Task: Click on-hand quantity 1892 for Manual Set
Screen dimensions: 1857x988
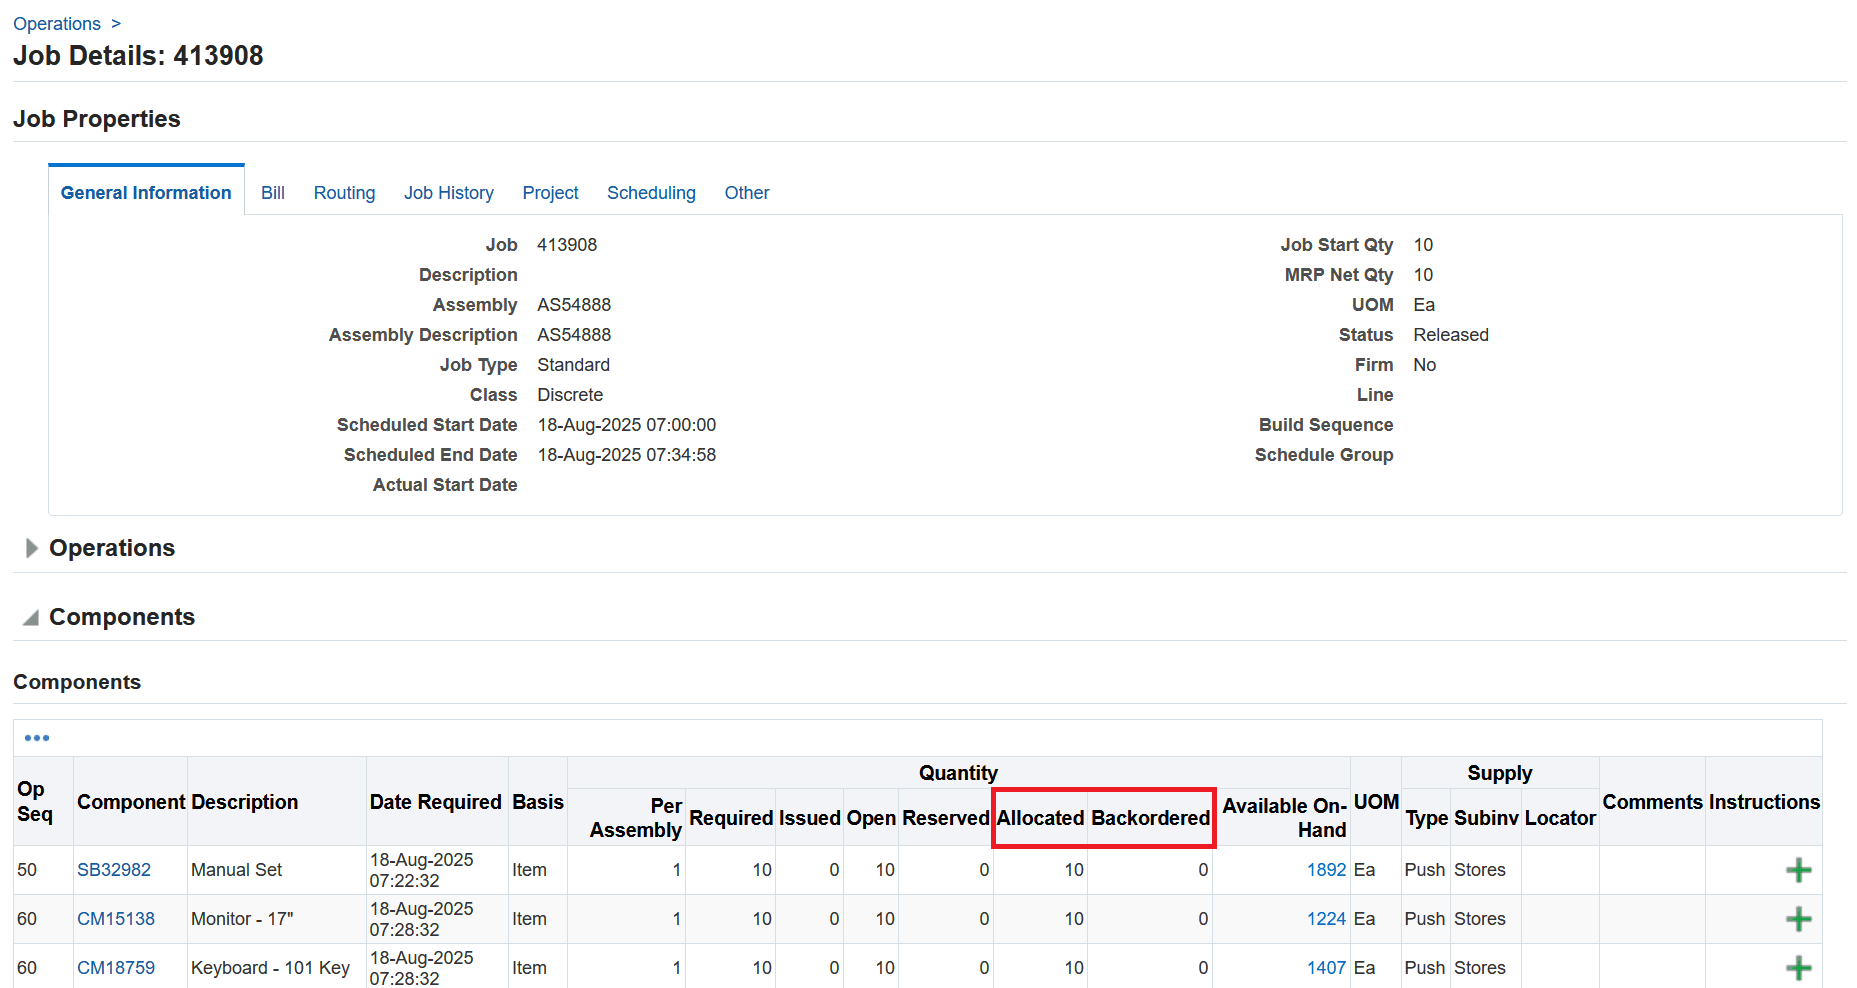Action: click(1326, 870)
